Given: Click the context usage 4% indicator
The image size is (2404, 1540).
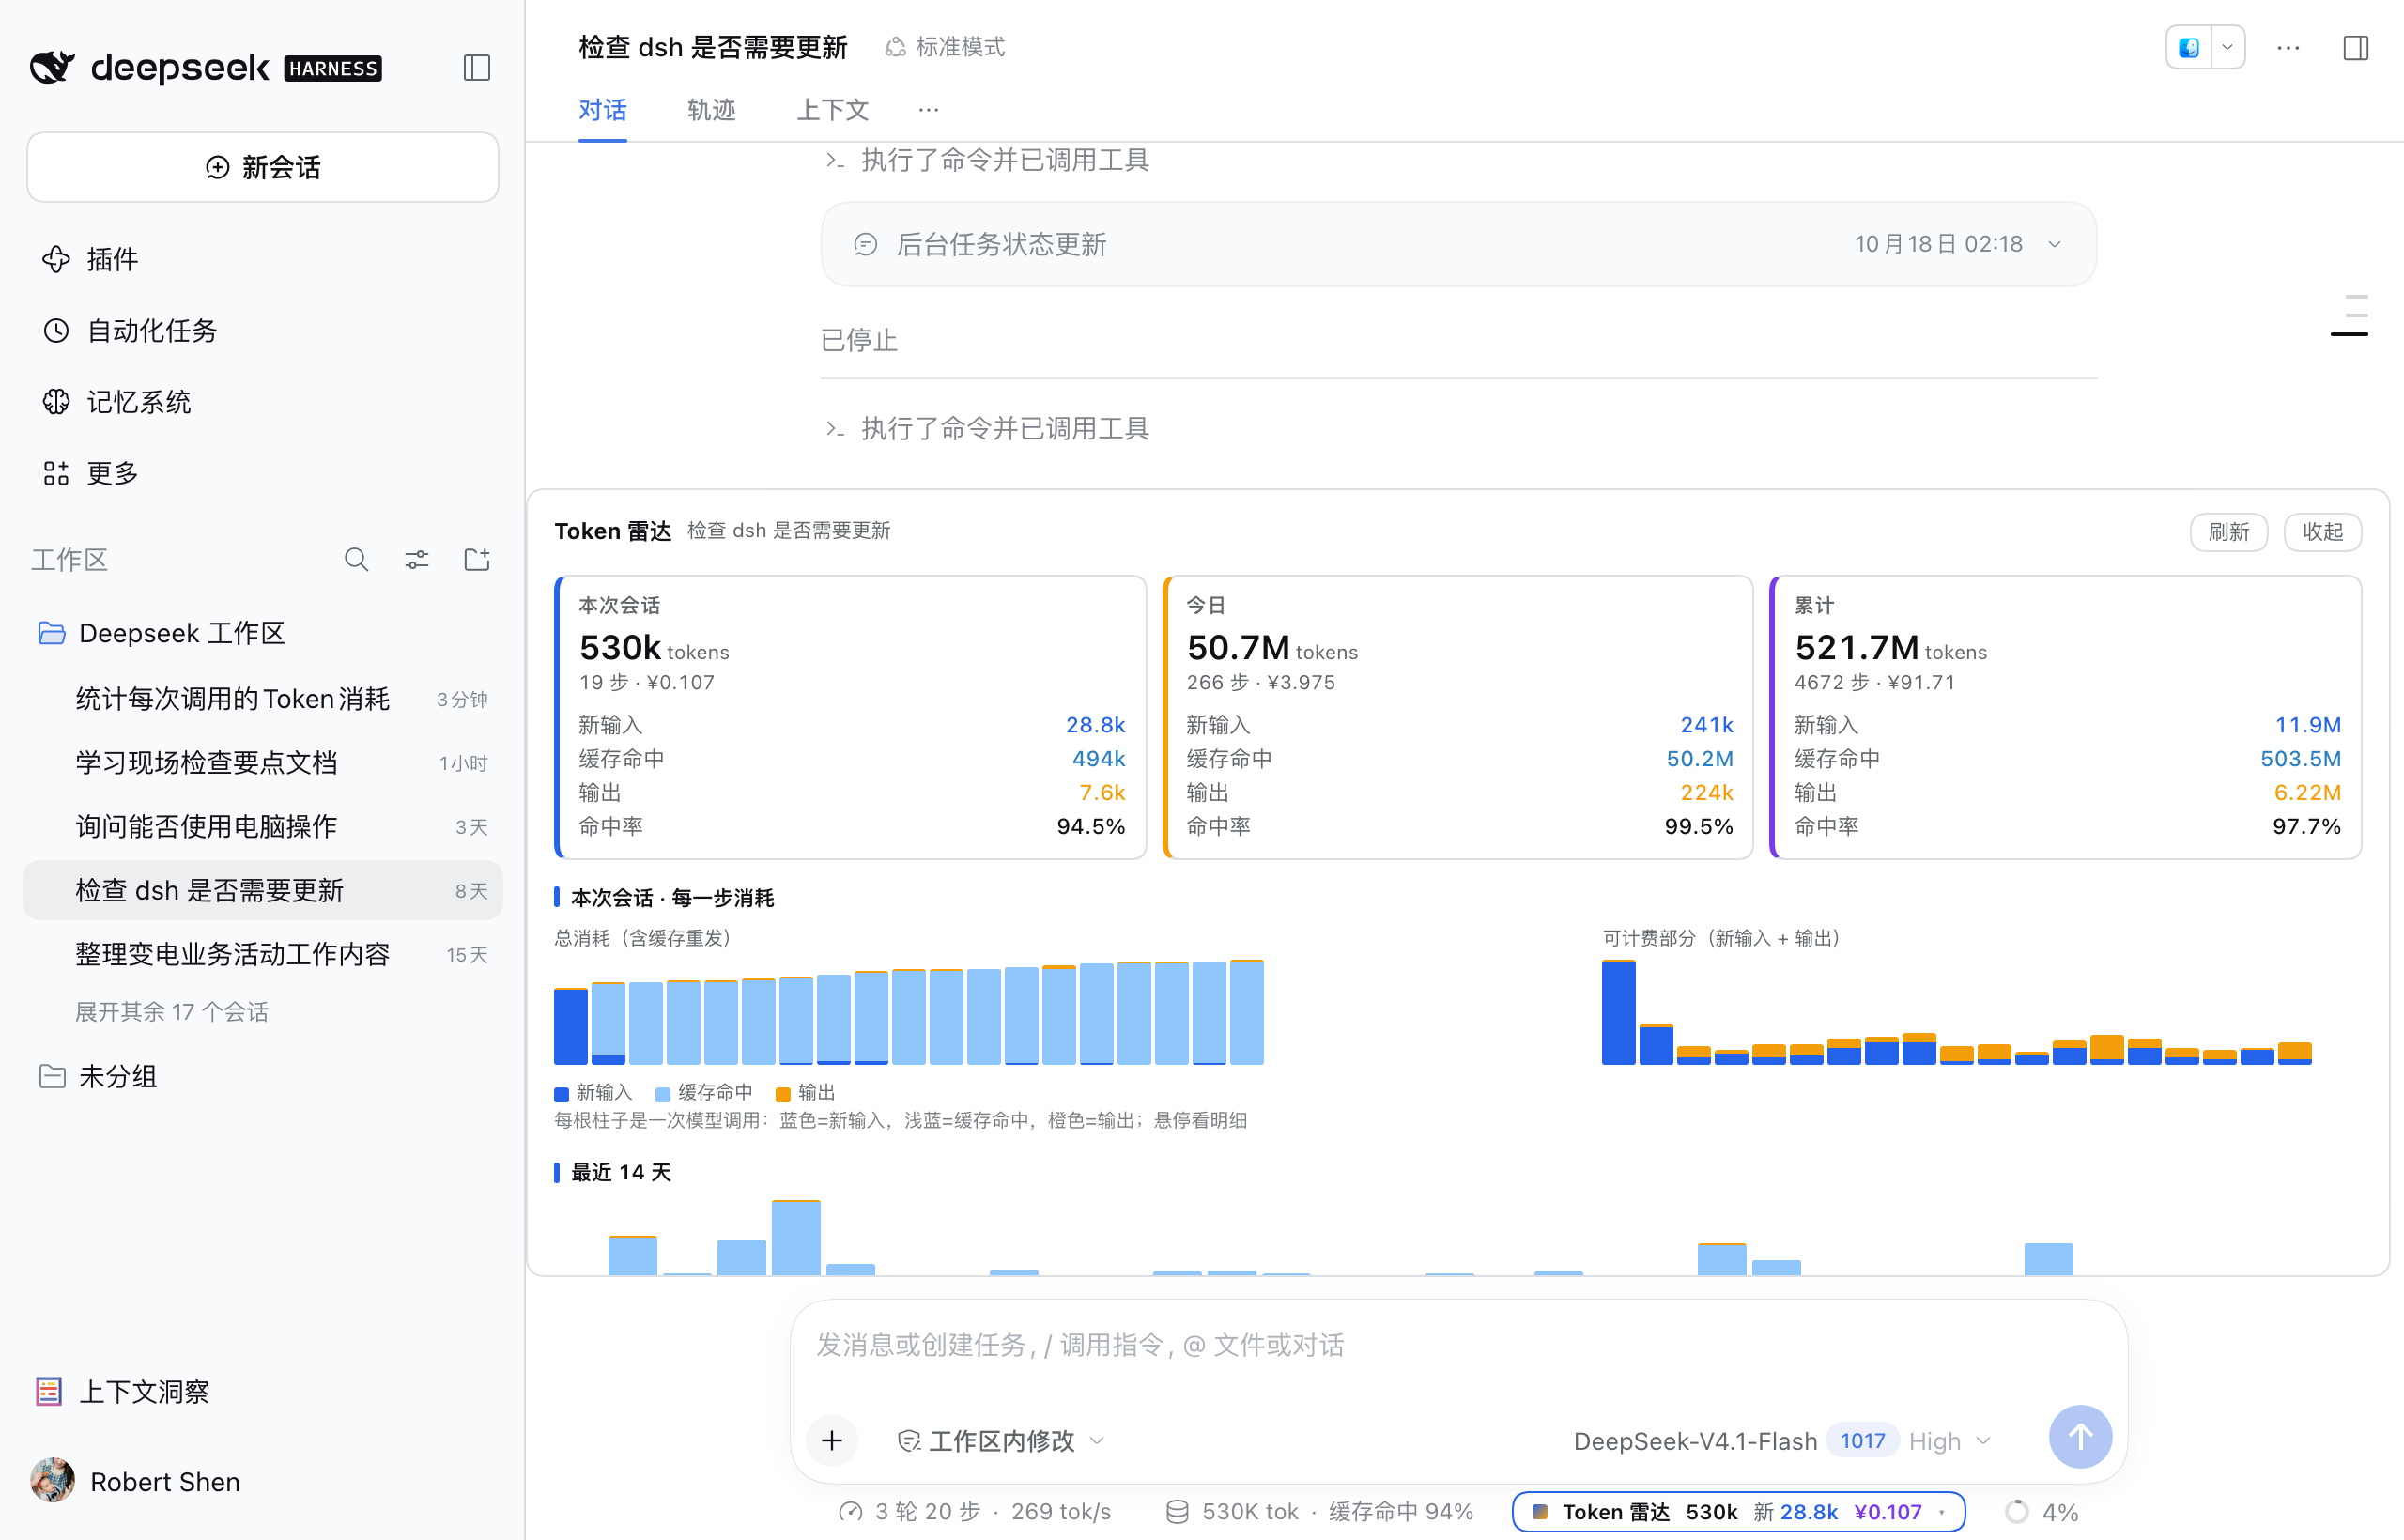Looking at the screenshot, I should pos(2042,1512).
